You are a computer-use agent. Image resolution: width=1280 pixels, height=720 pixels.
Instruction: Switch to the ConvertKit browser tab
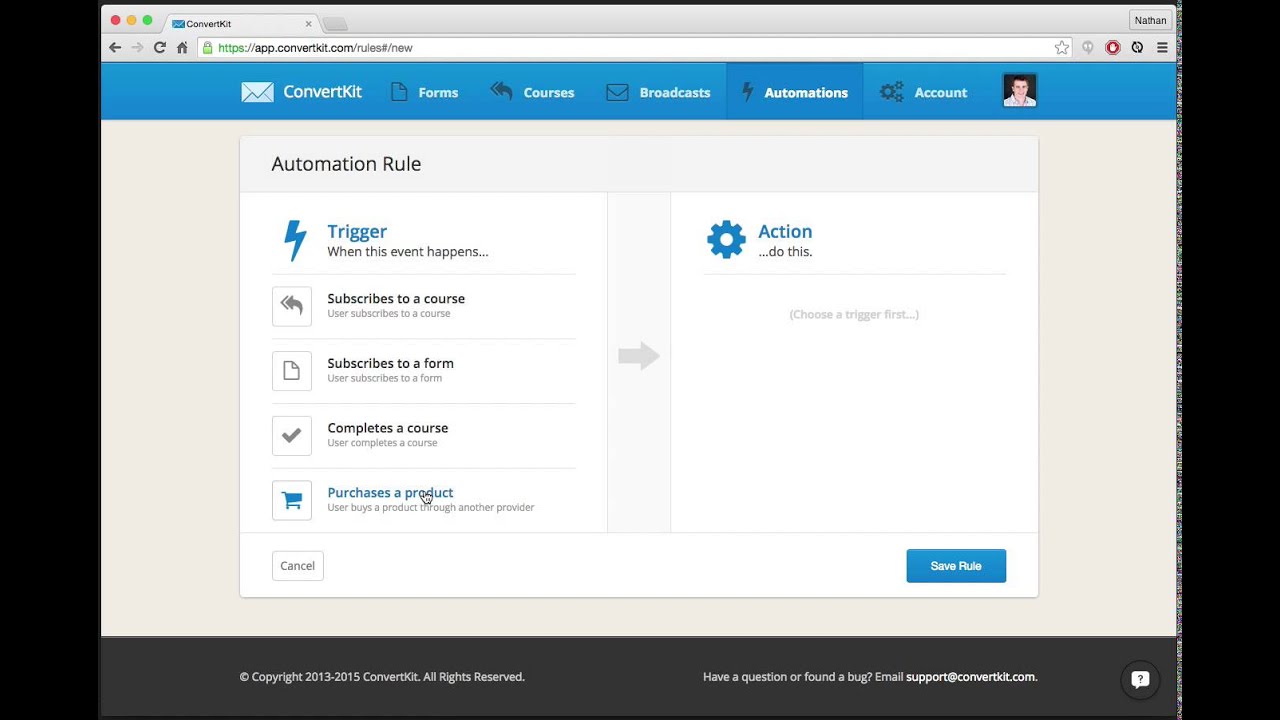click(x=240, y=23)
